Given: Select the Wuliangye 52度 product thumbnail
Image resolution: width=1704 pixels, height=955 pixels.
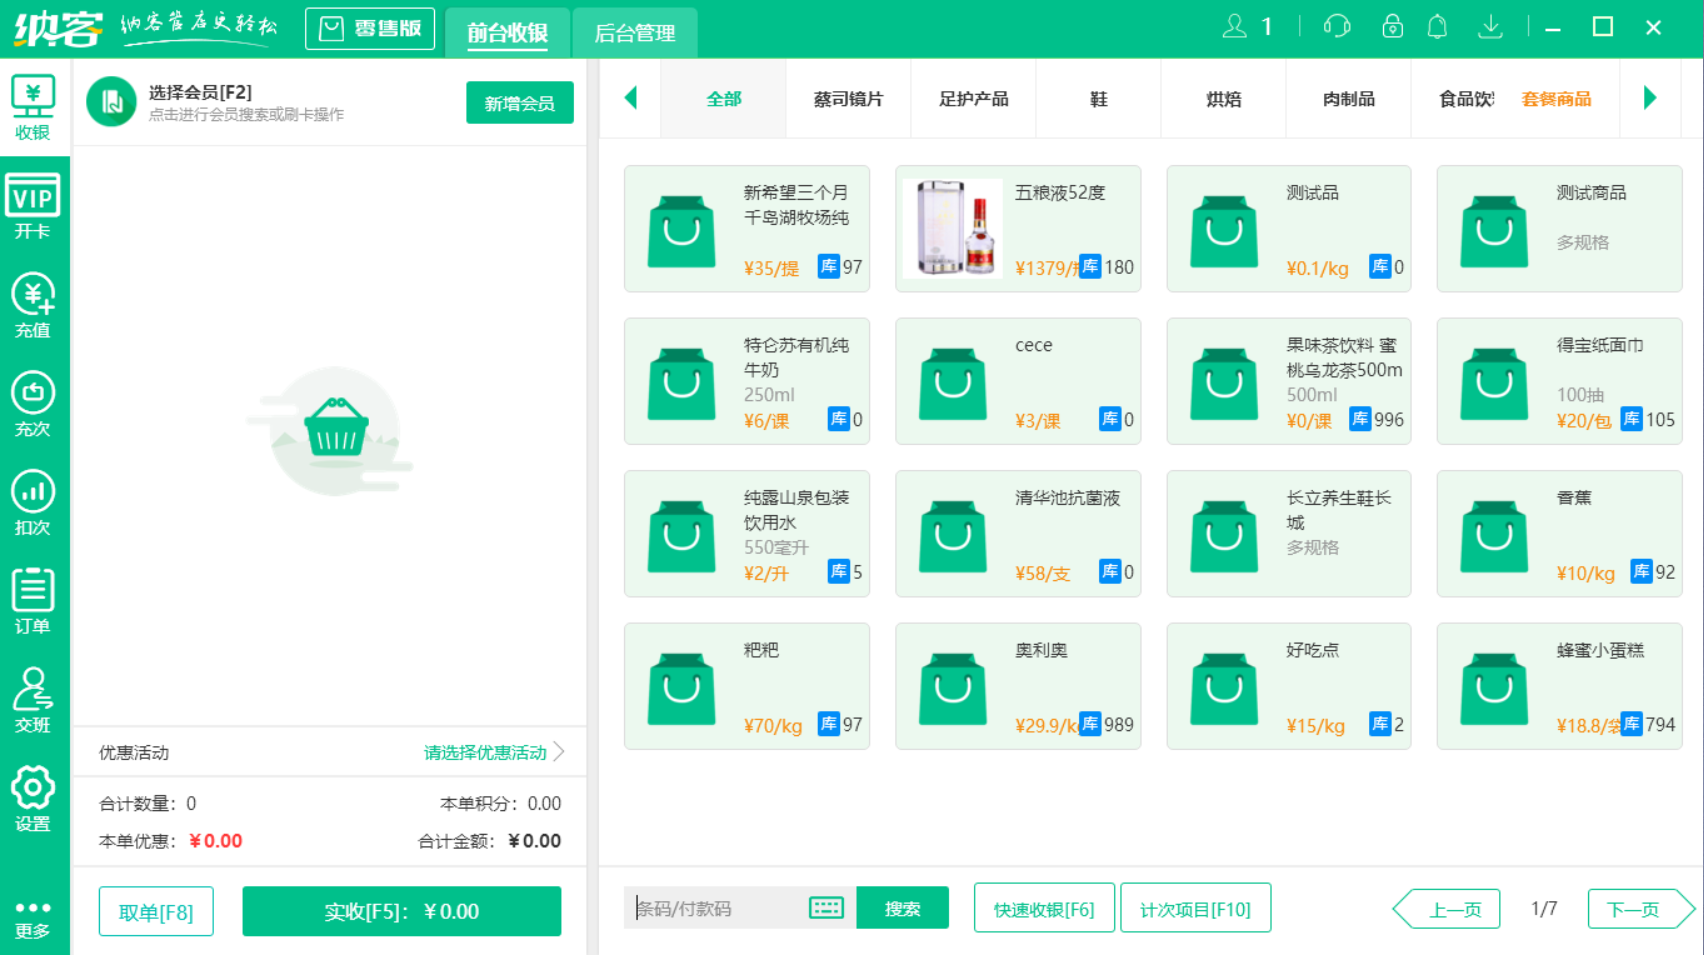Looking at the screenshot, I should point(952,229).
